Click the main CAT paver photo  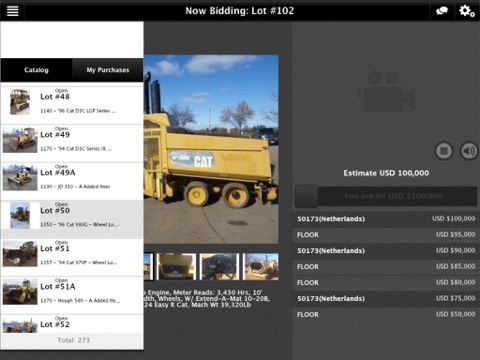tap(211, 149)
